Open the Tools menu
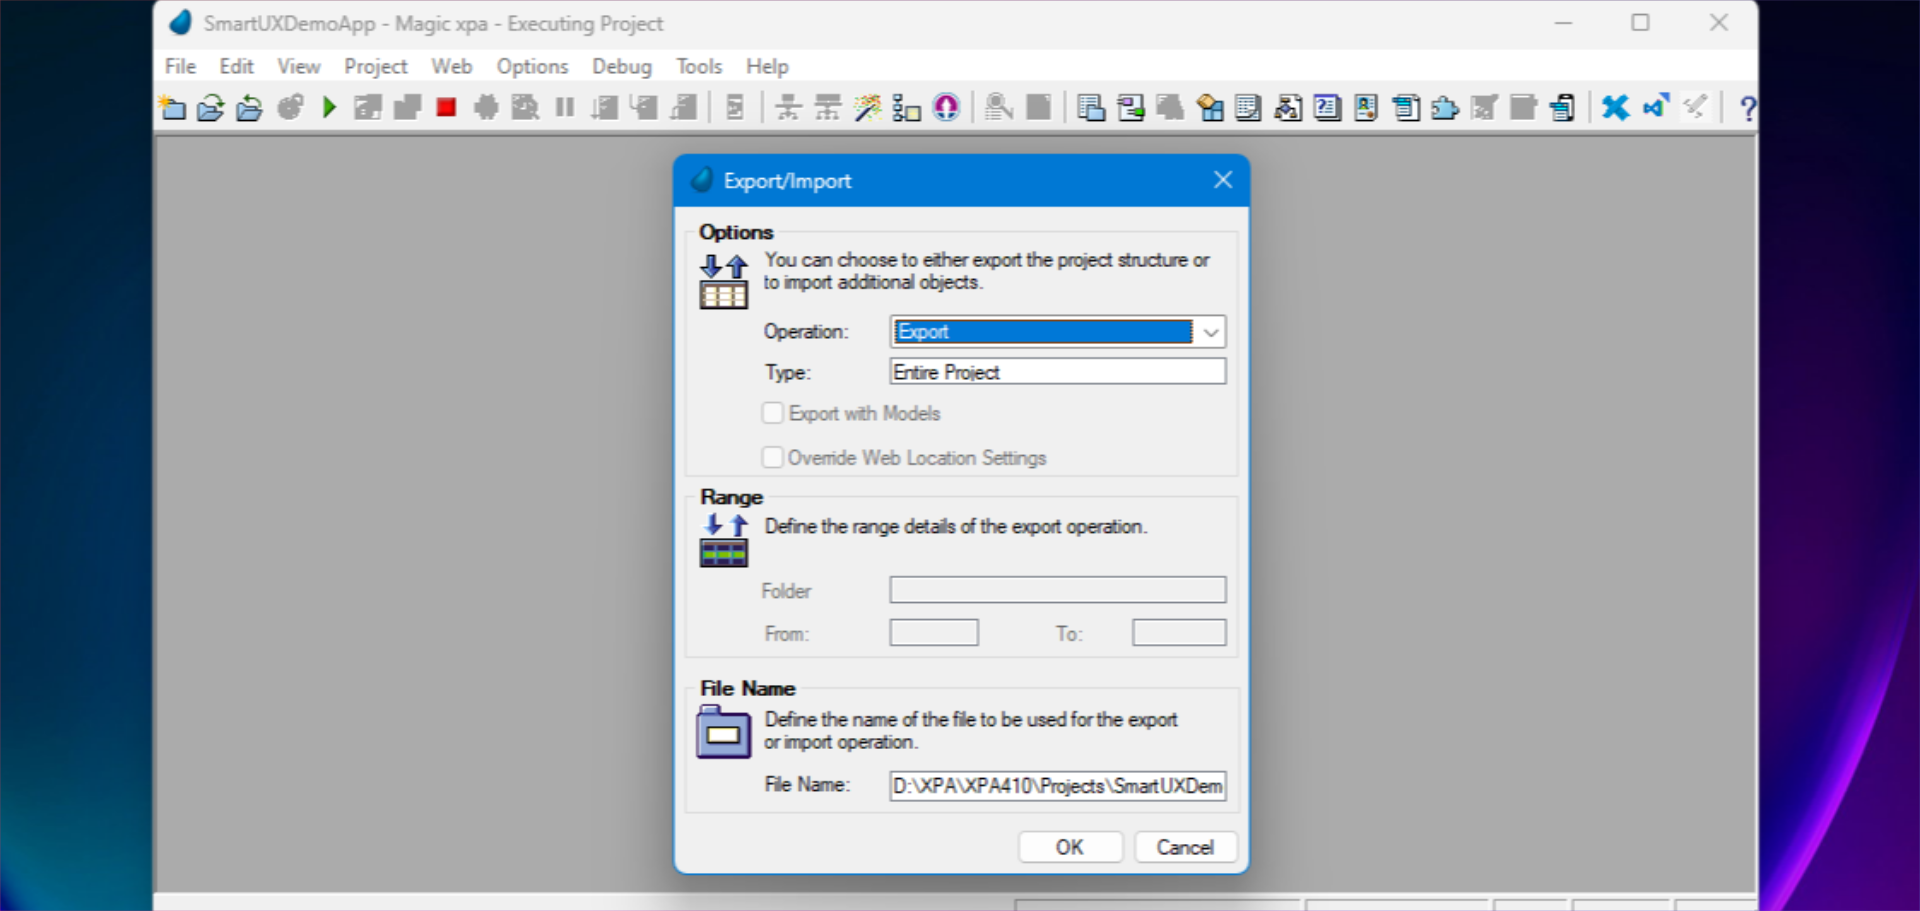This screenshot has width=1920, height=911. tap(698, 66)
